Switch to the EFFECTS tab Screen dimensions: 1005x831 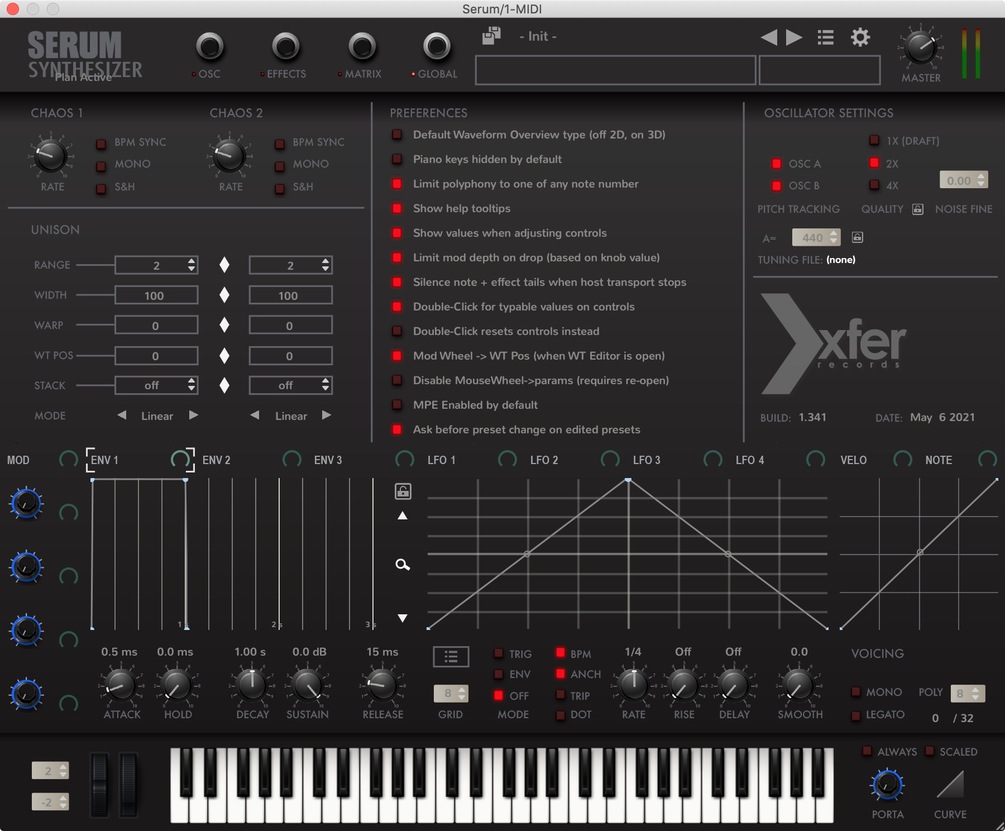click(285, 47)
